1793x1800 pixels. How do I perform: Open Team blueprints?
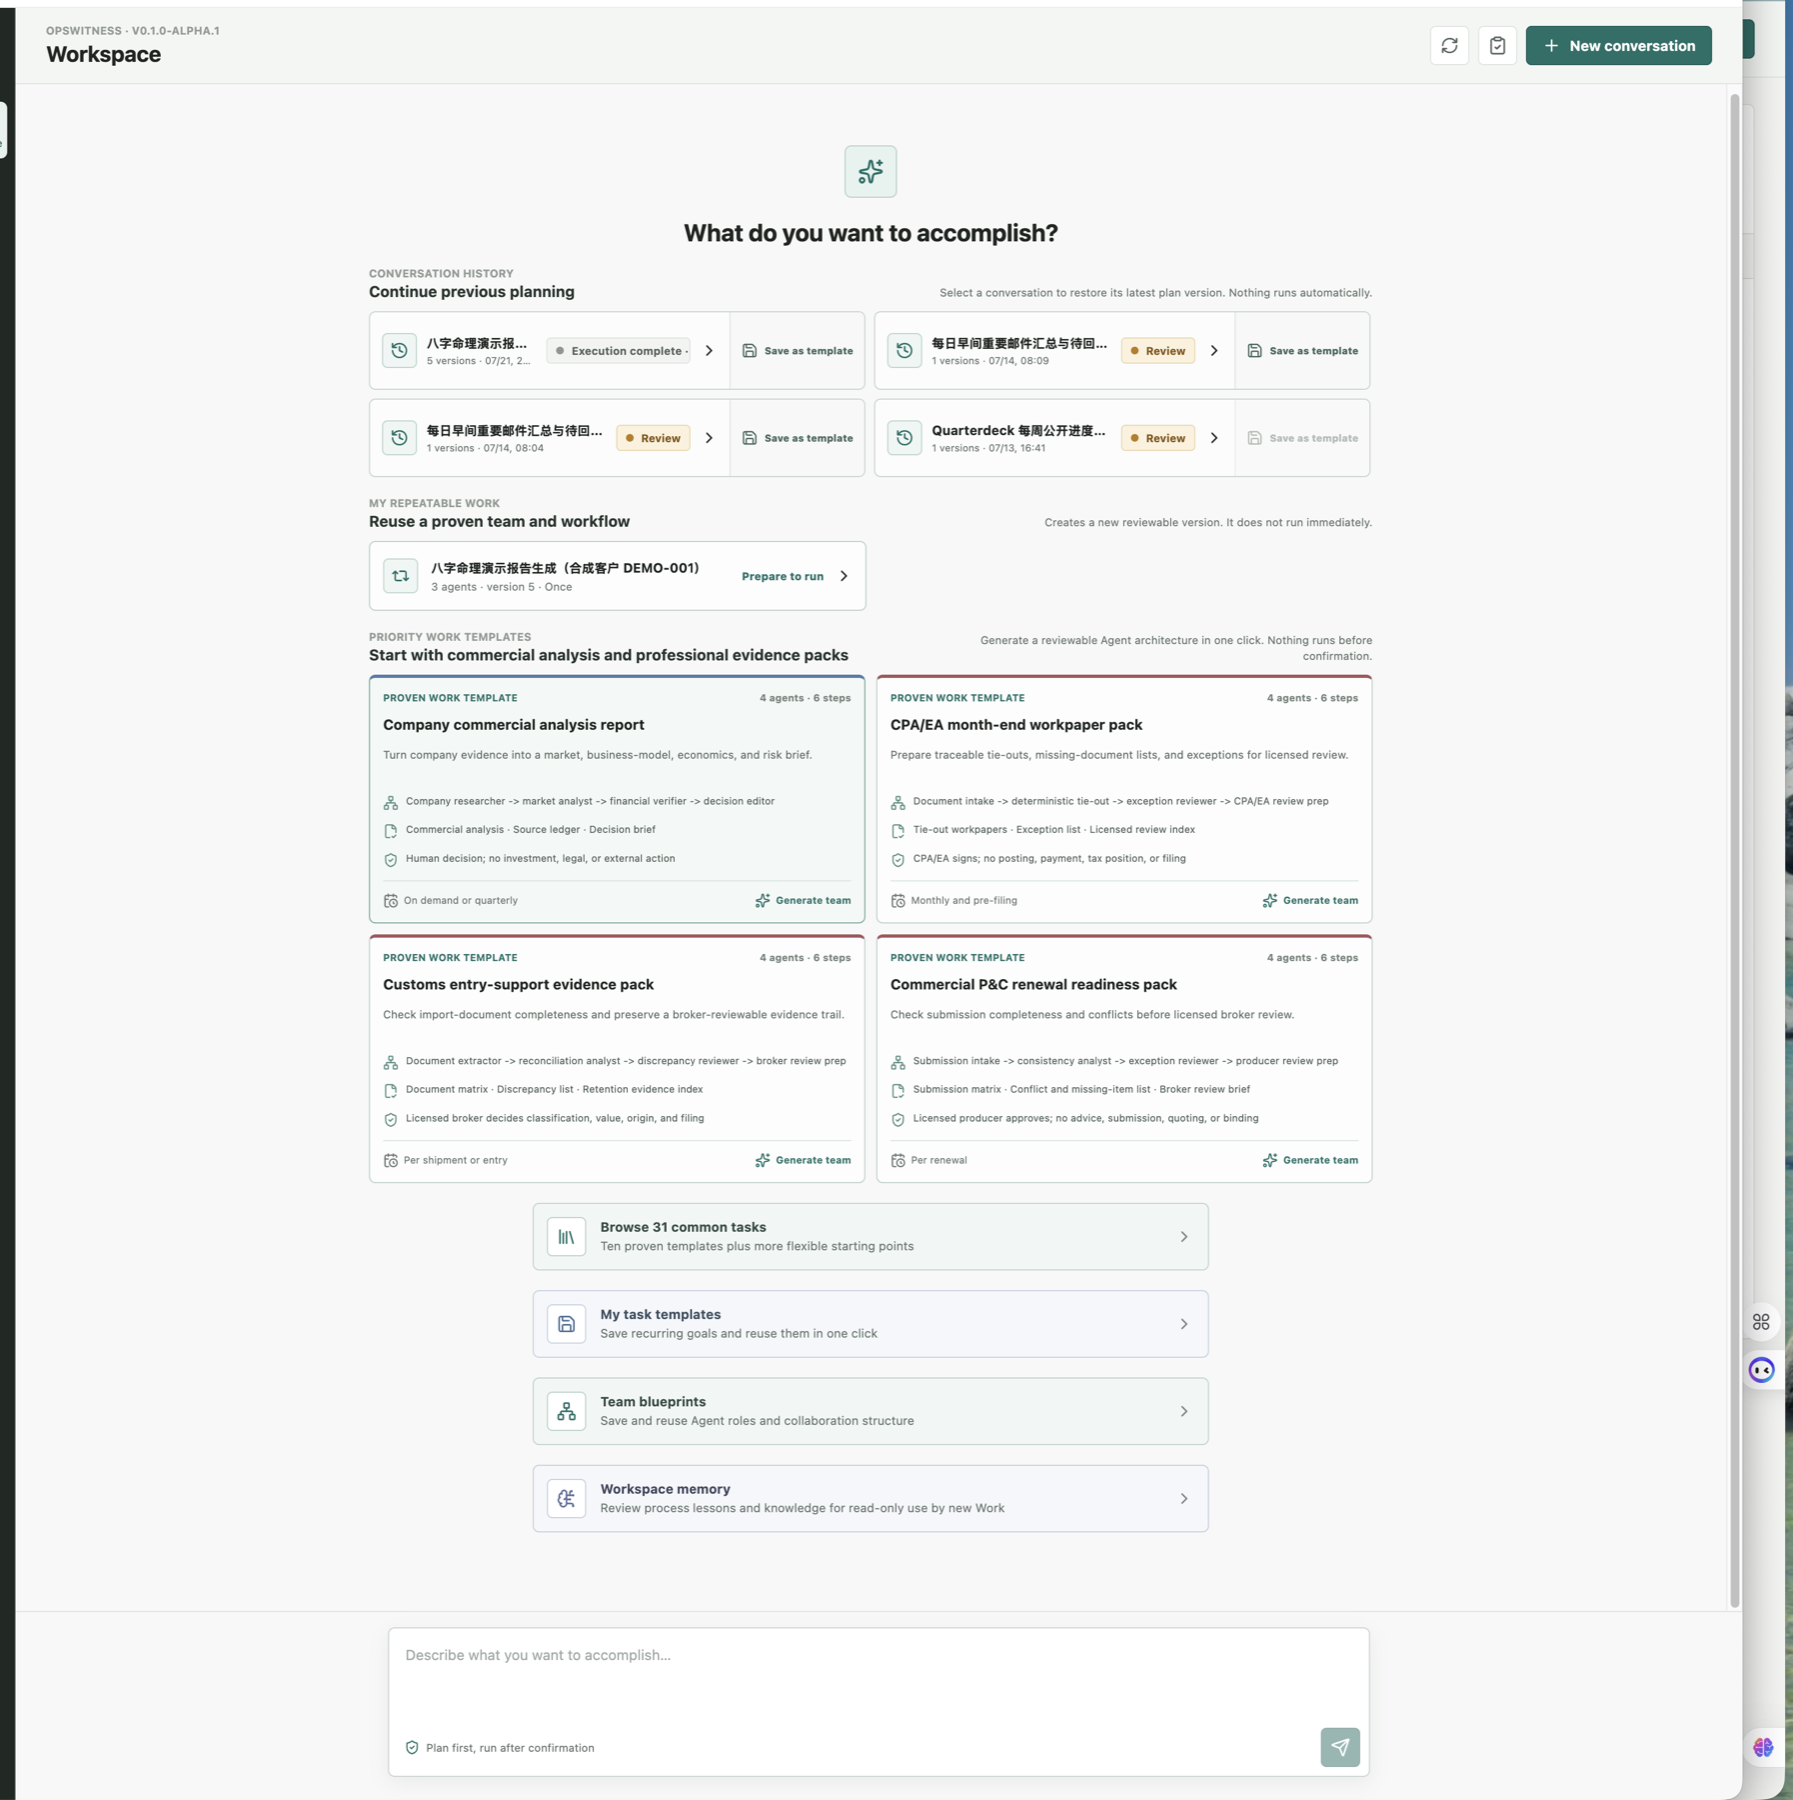point(870,1411)
